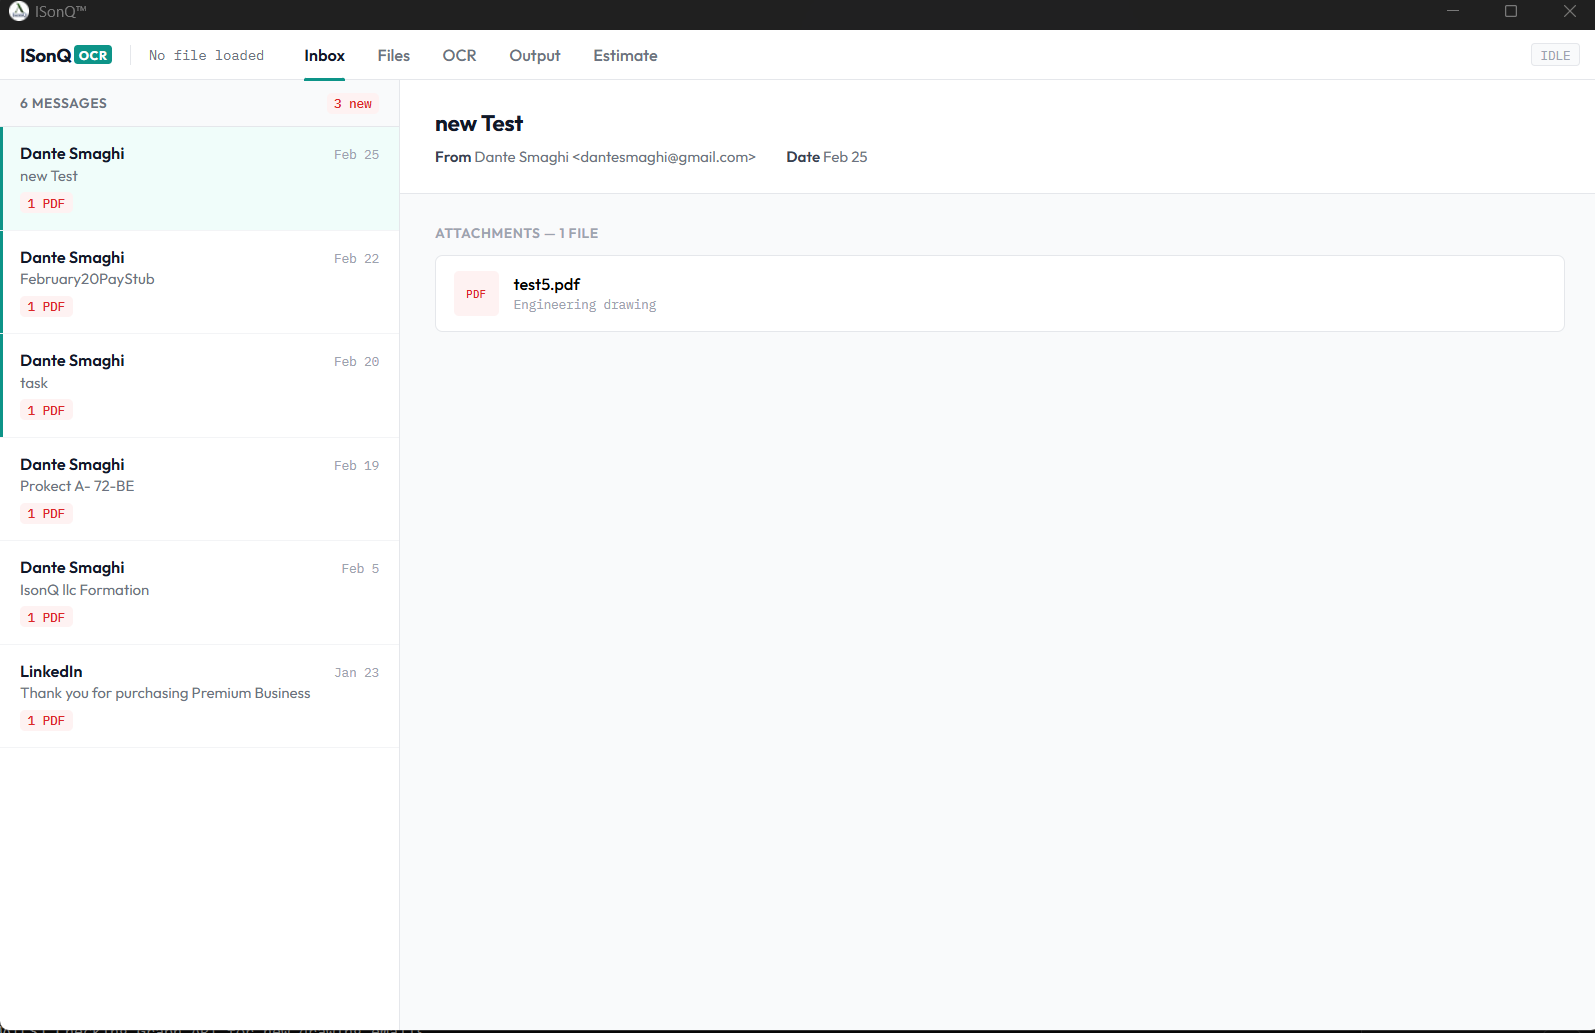Image resolution: width=1595 pixels, height=1033 pixels.
Task: Click the Feb 22 date in message list
Action: pyautogui.click(x=357, y=259)
